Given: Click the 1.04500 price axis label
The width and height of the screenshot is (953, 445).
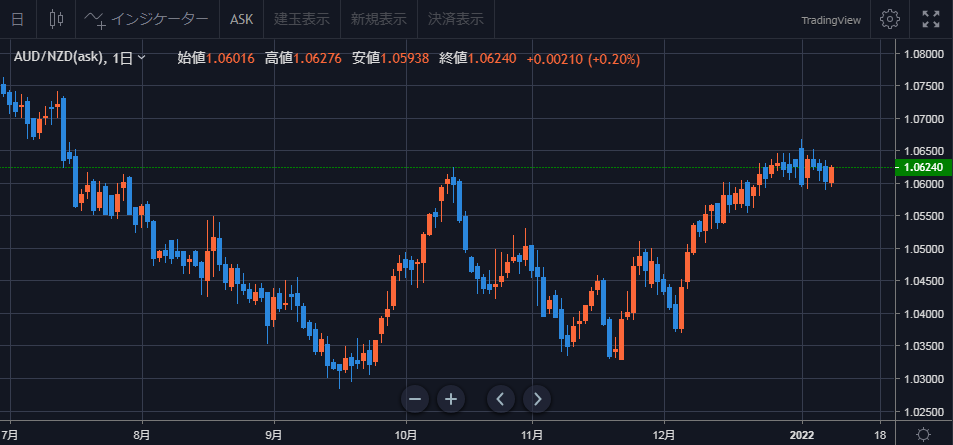Looking at the screenshot, I should tap(923, 281).
